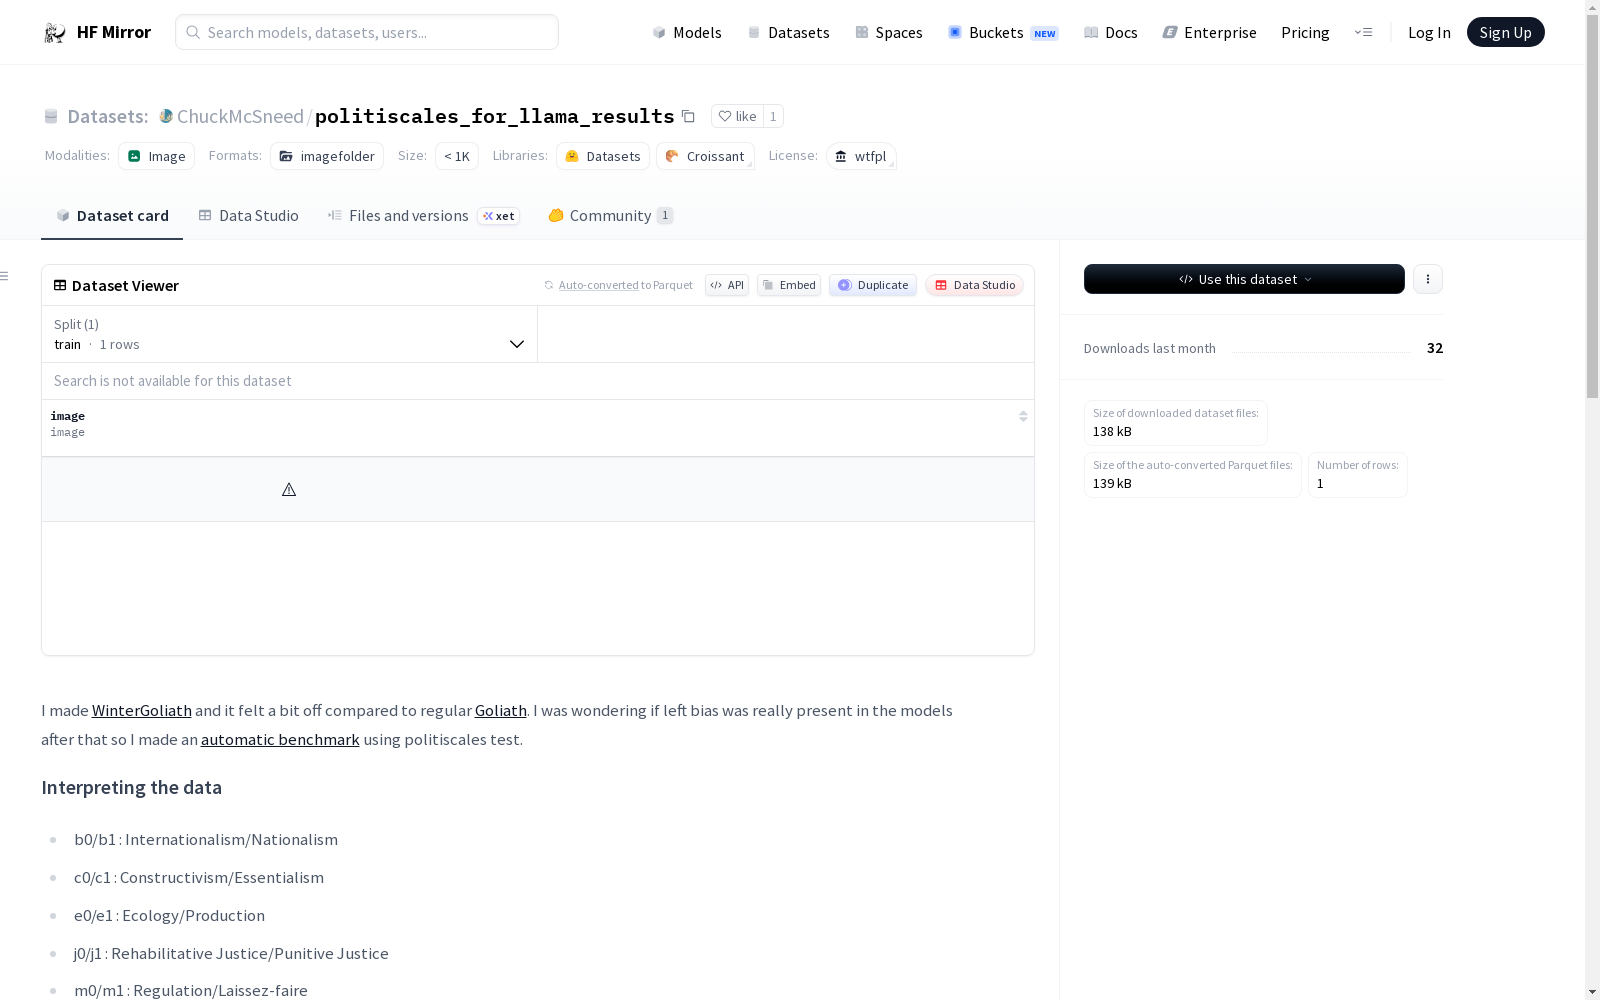Click the datasets stack icon beside Datasets label

[x=51, y=117]
